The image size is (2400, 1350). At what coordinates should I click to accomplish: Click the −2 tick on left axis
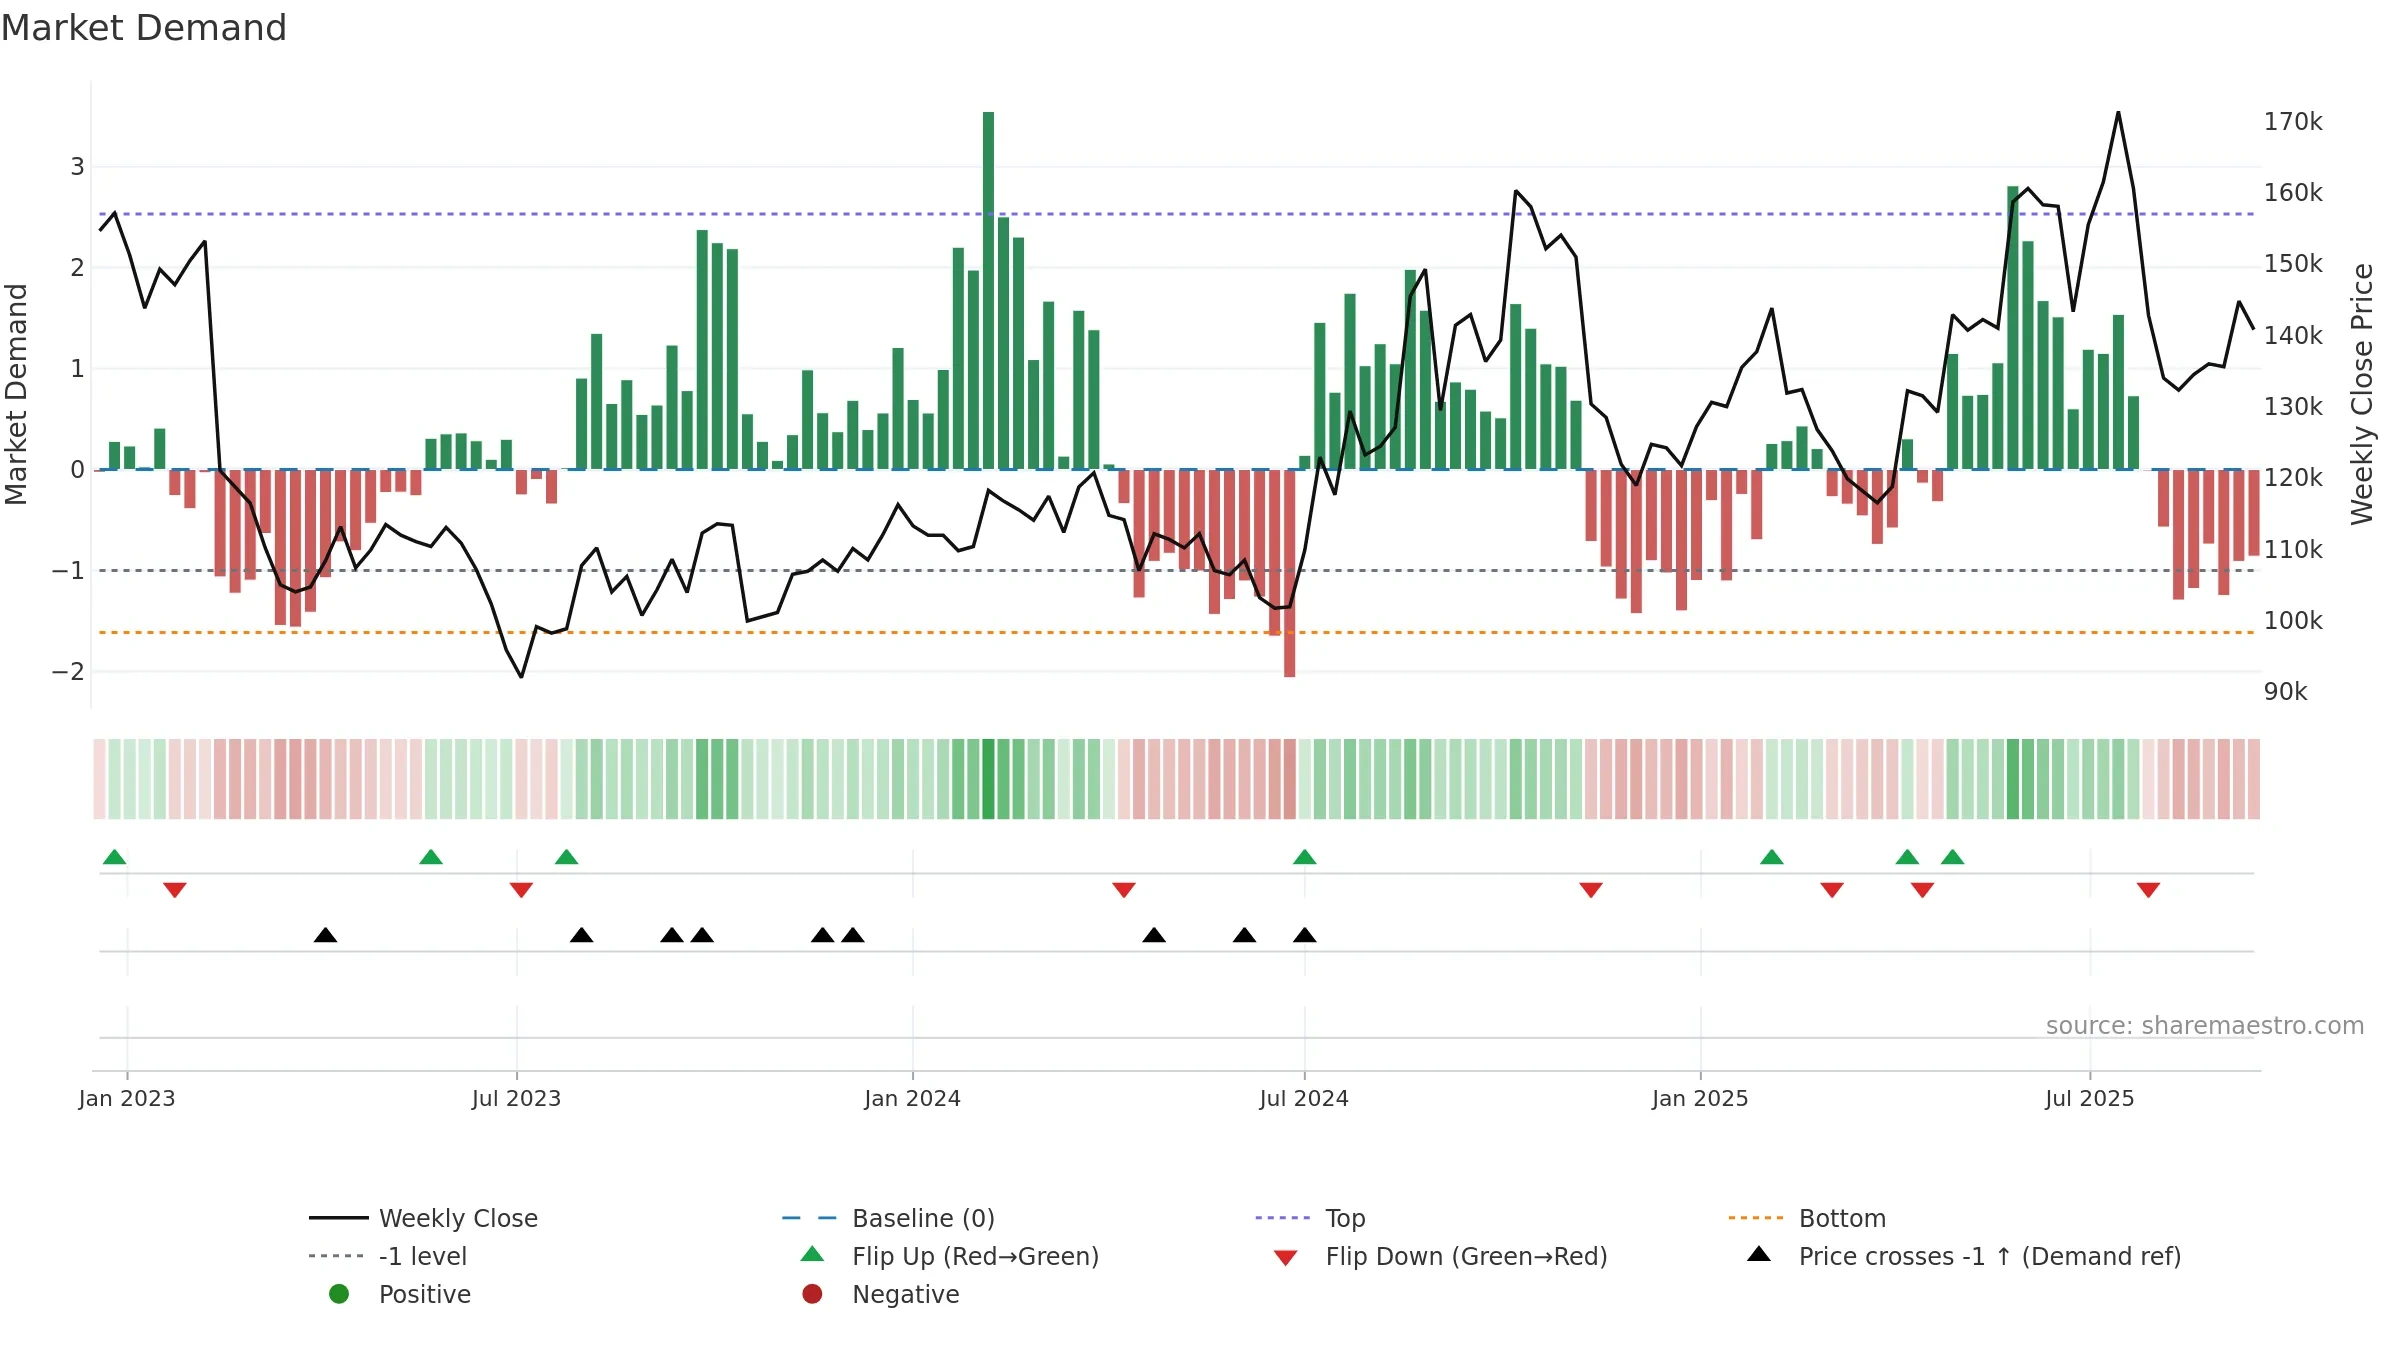pyautogui.click(x=68, y=672)
